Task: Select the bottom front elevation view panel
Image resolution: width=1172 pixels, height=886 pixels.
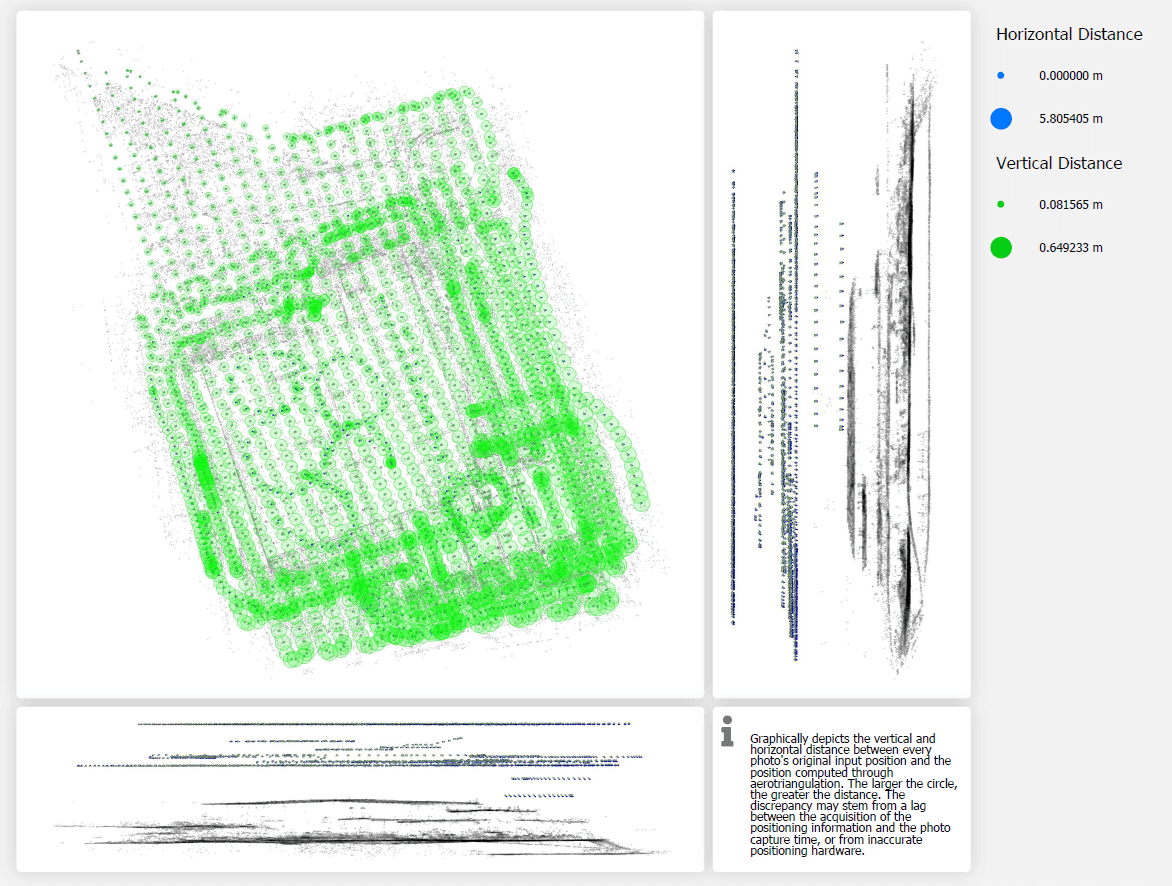Action: [x=360, y=790]
